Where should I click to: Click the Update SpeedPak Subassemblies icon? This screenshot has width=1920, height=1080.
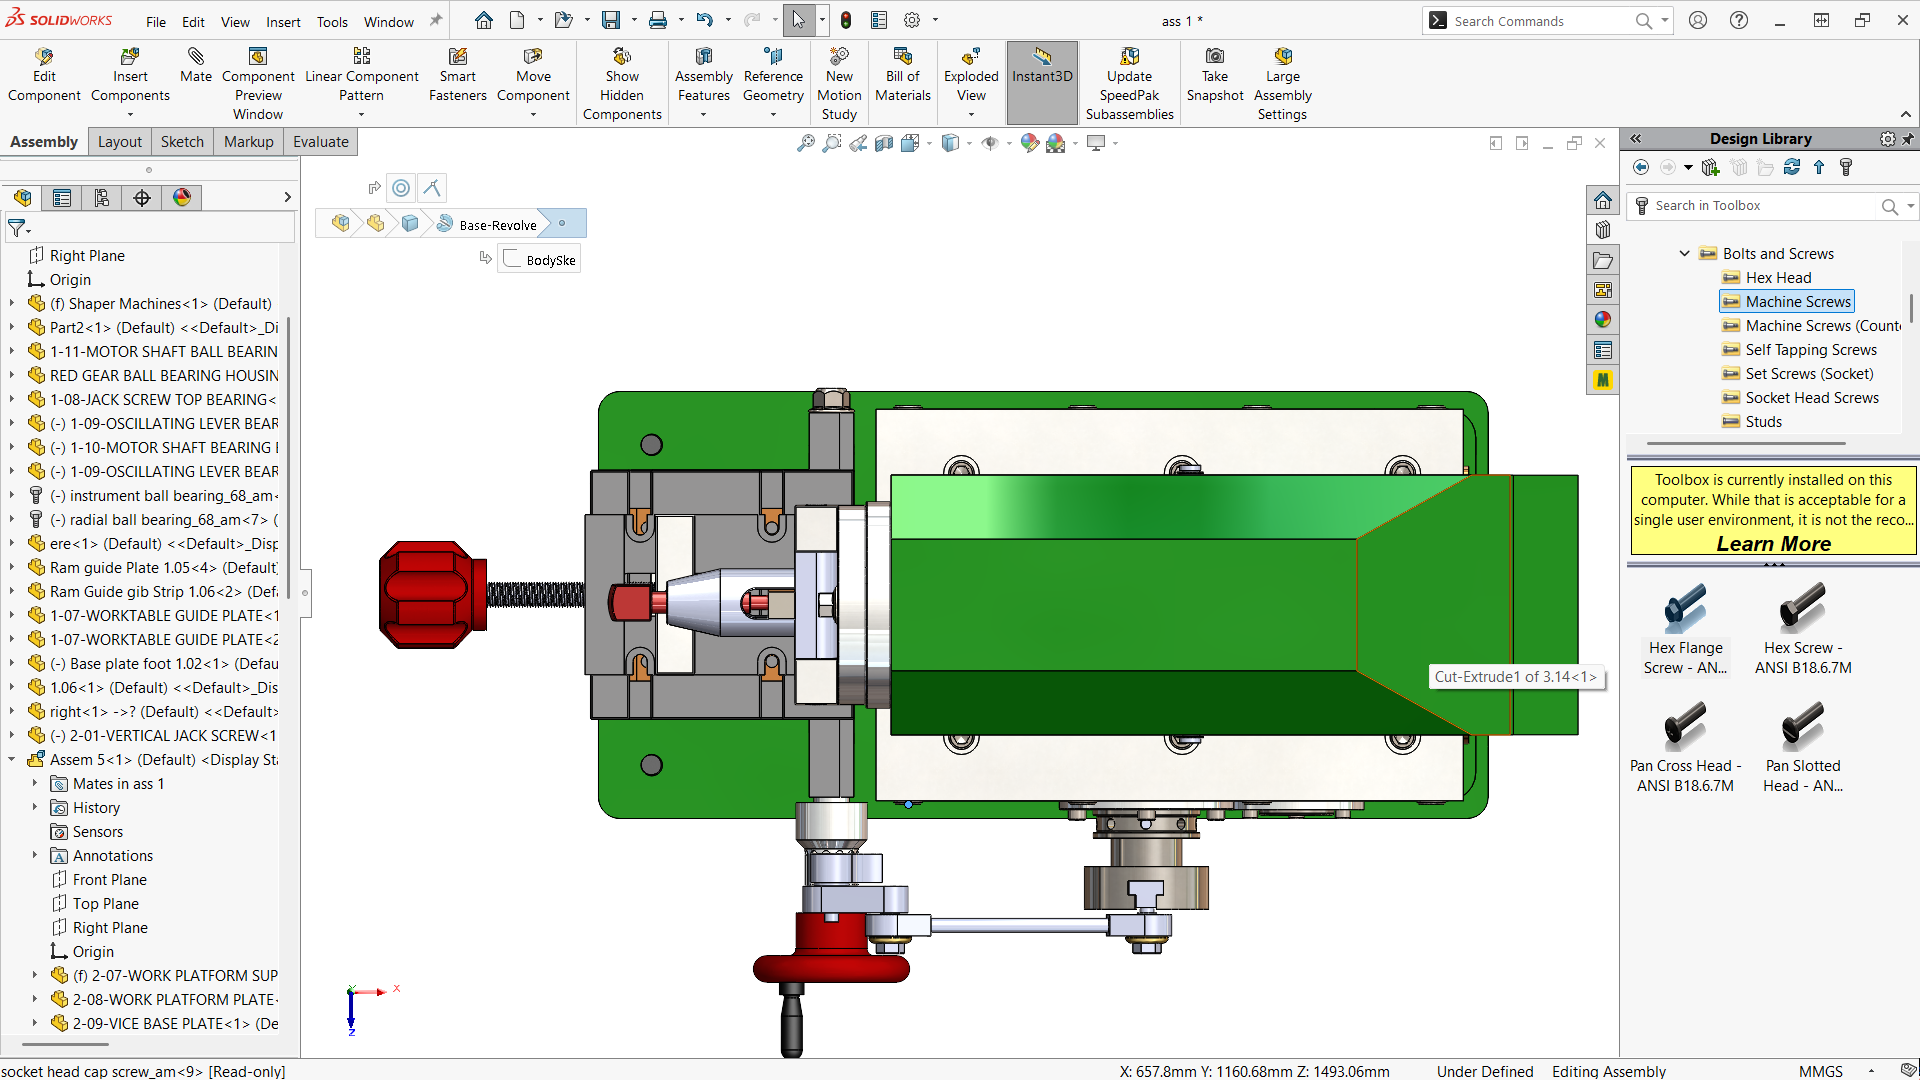(1130, 56)
